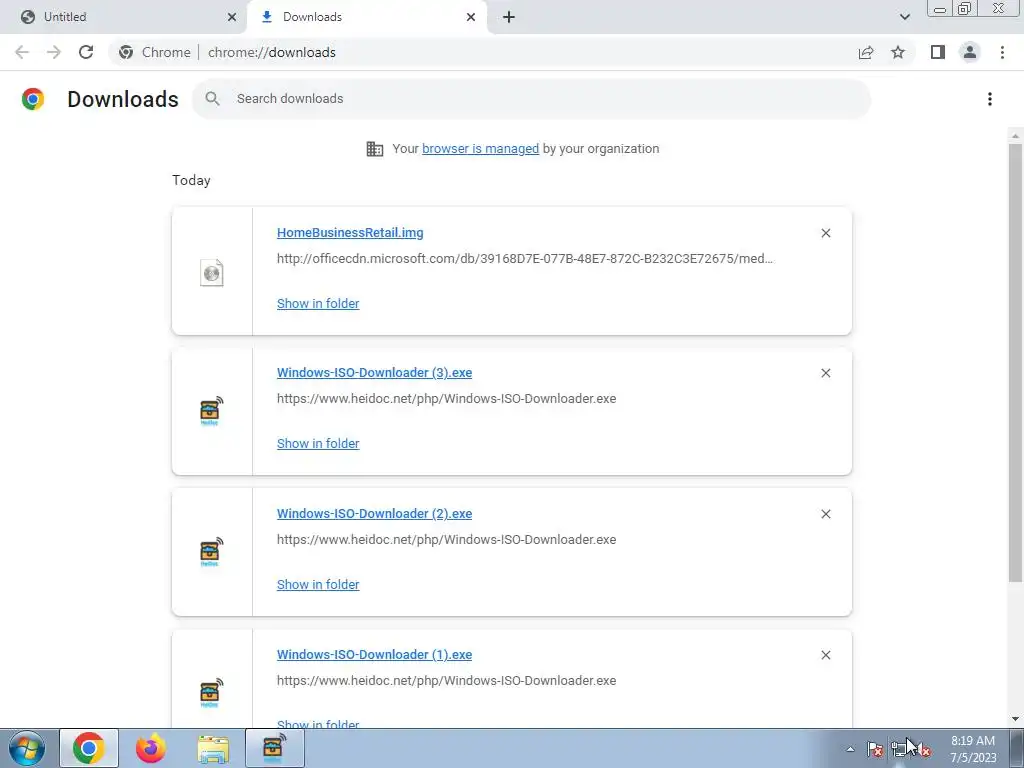The height and width of the screenshot is (768, 1024).
Task: Open the HomeBusinessRetail.img file link
Action: 350,233
